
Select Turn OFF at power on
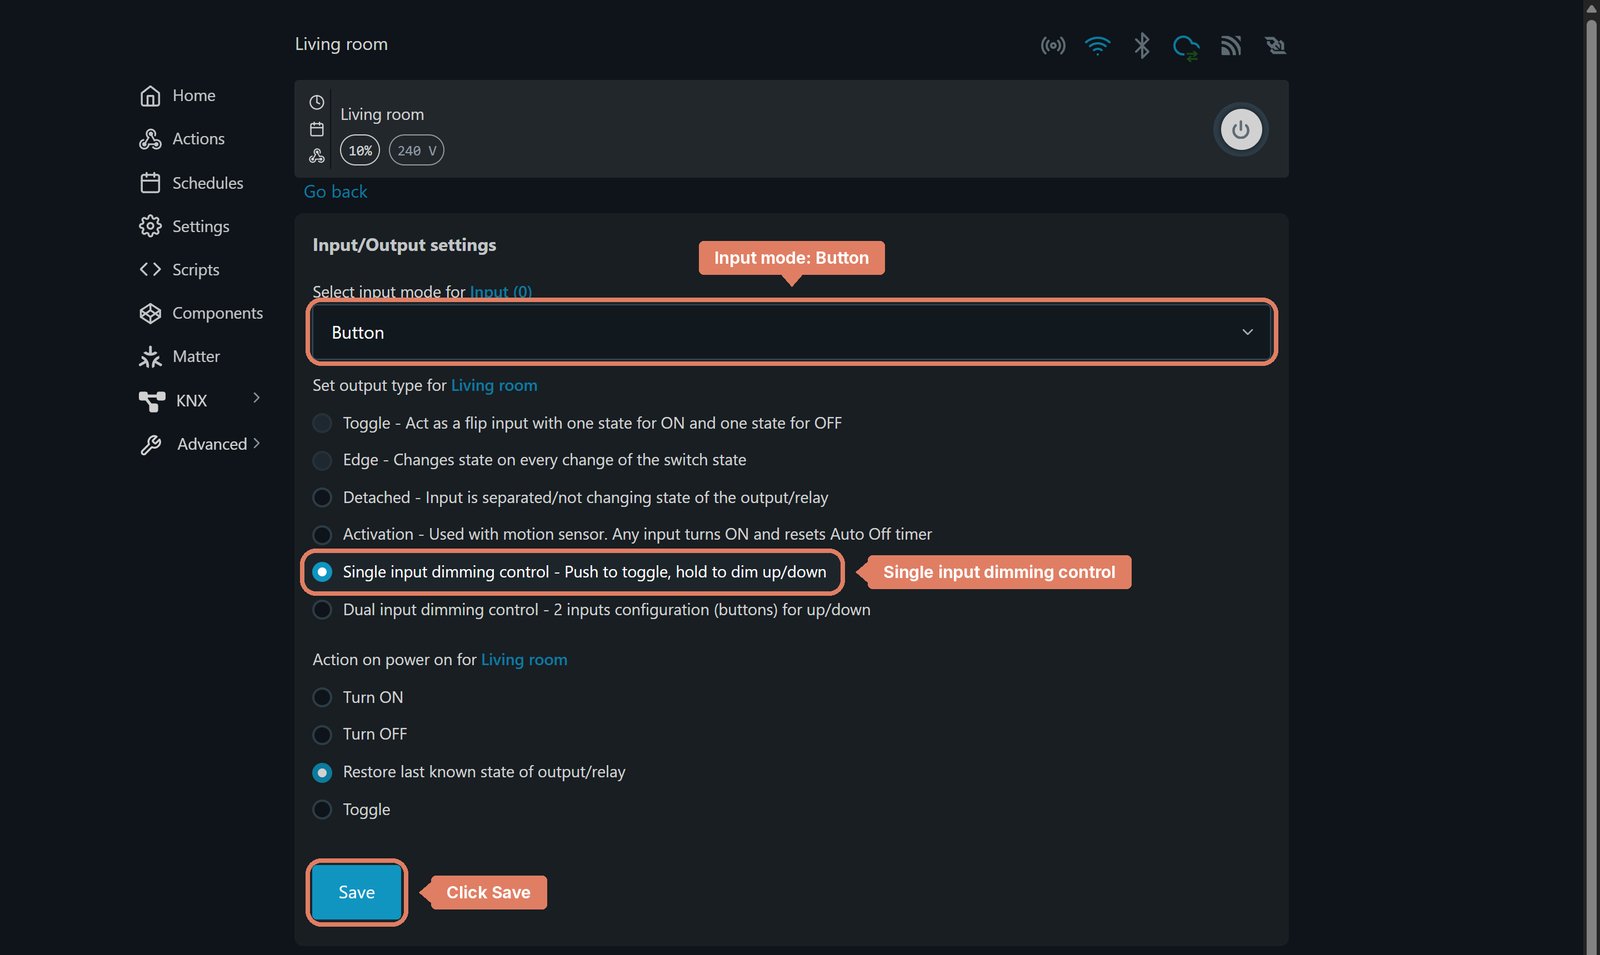click(322, 735)
